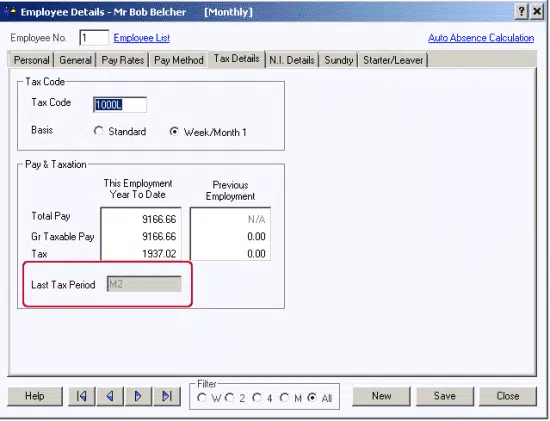Create a New employee record
This screenshot has width=550, height=421.
381,396
